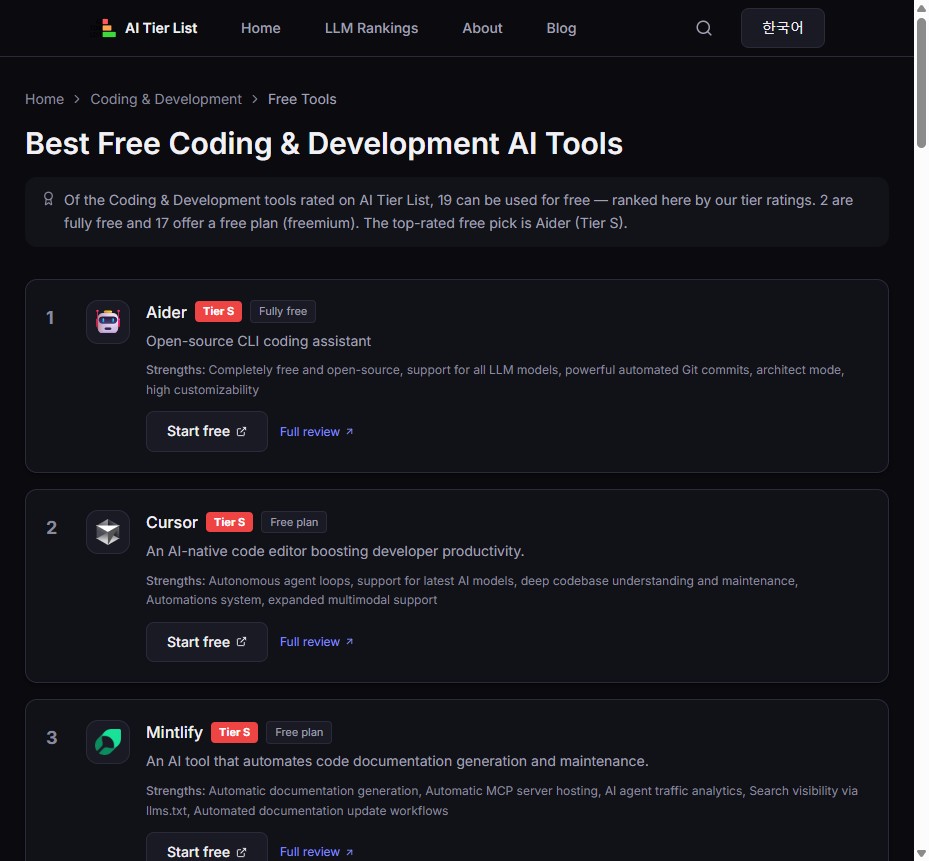Click 'Open-source CLI coding assistant' description
Image resolution: width=929 pixels, height=861 pixels.
258,341
